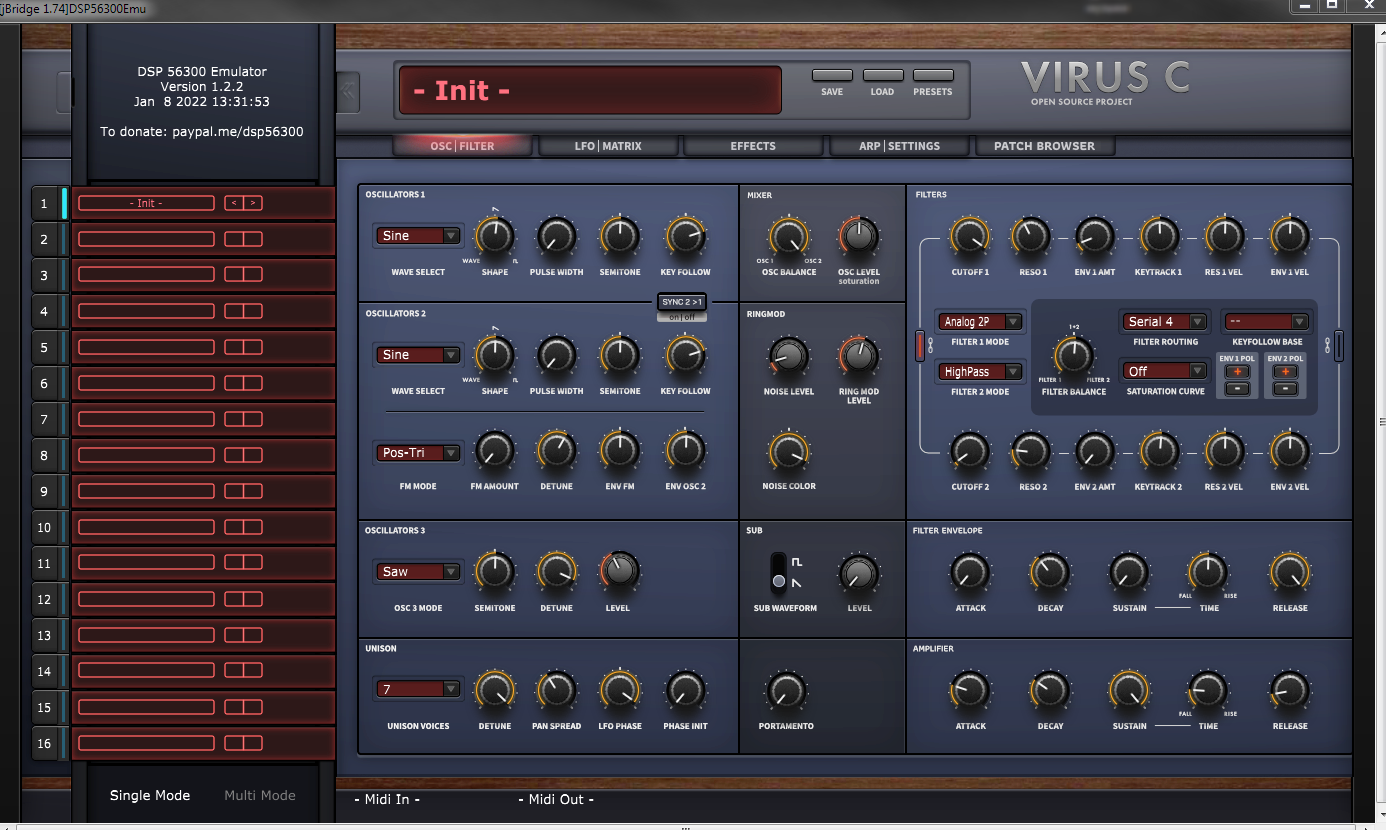Select next preset arrow on part 1
Screen dimensions: 1386x830
[x=253, y=203]
